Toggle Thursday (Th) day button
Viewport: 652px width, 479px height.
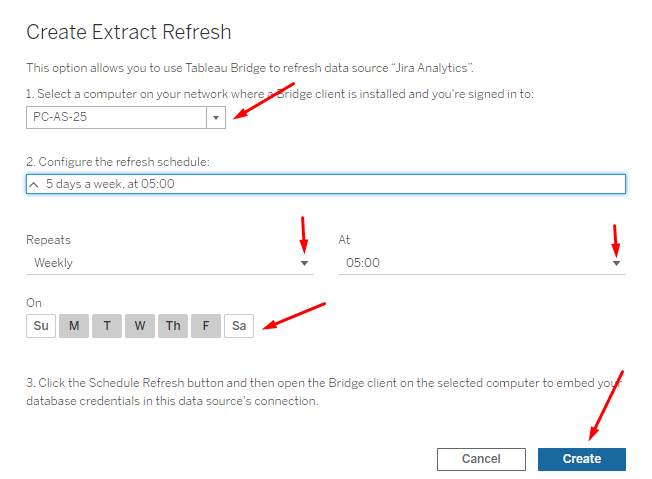point(173,325)
